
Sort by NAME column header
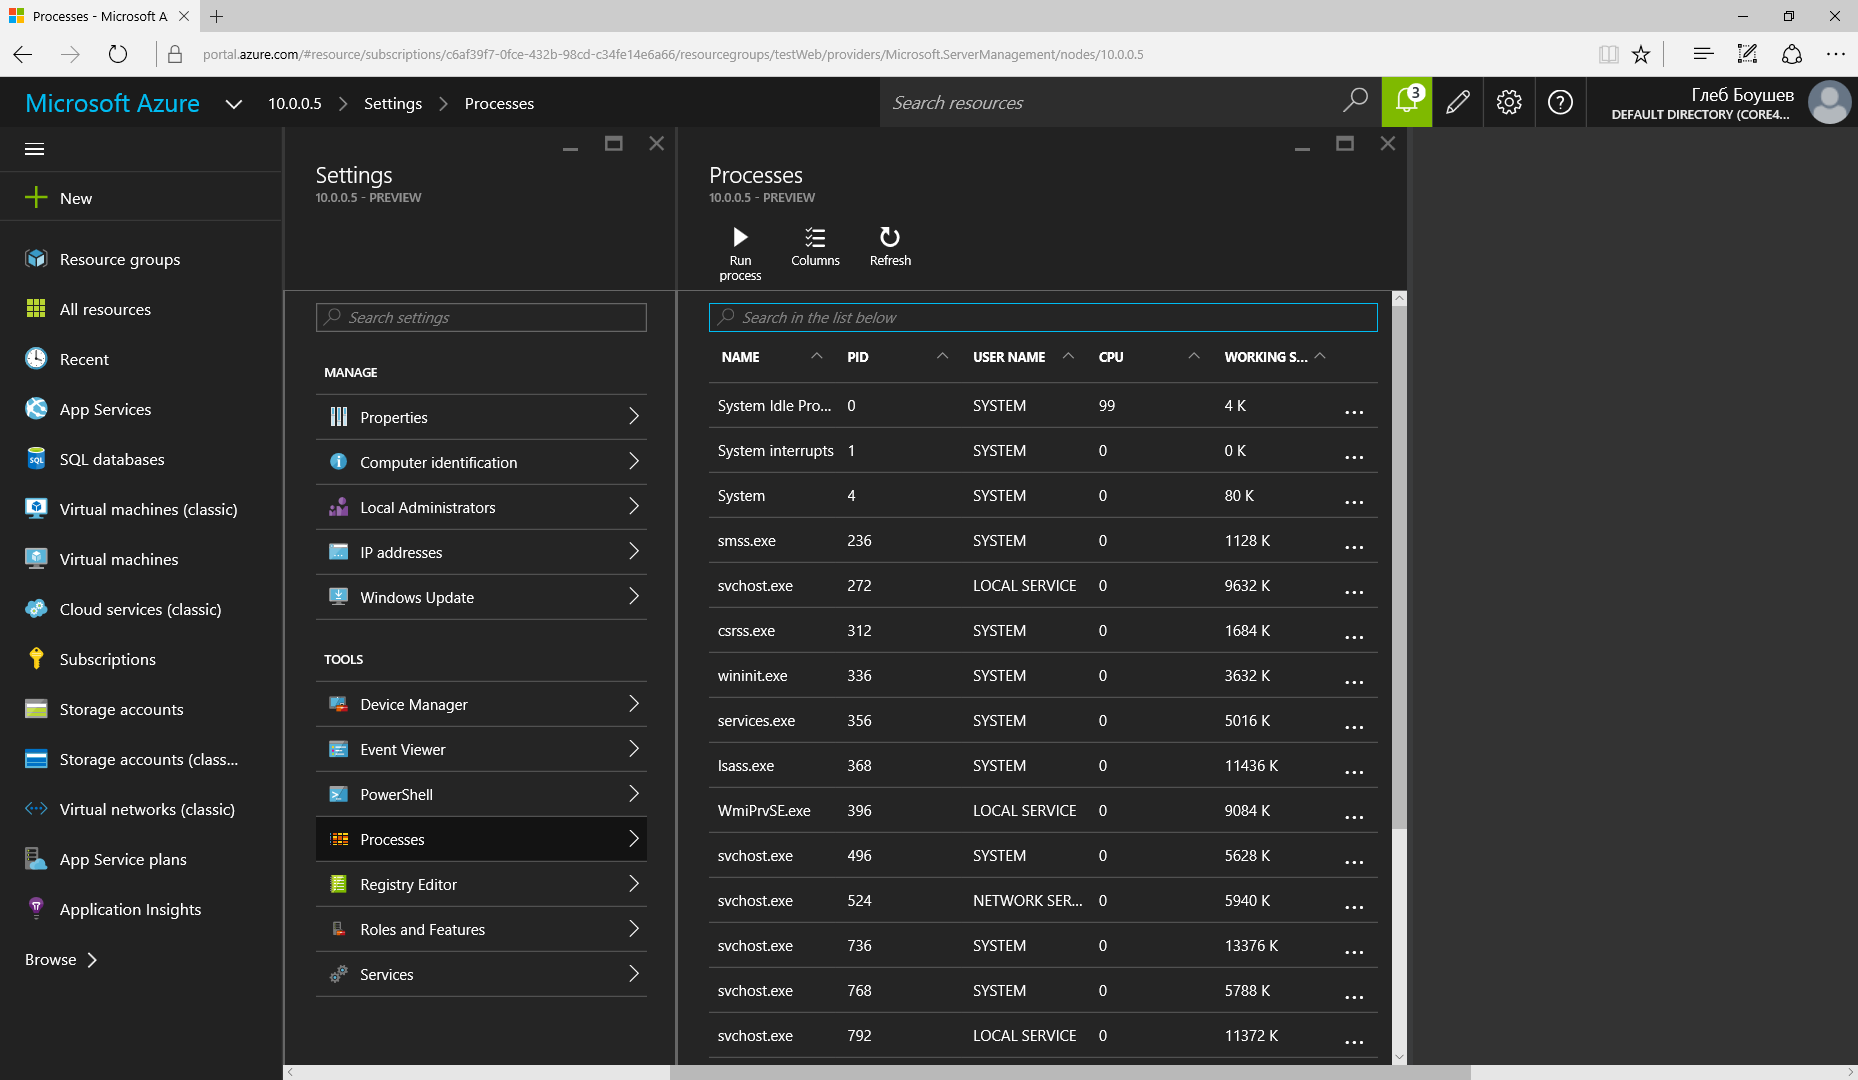[740, 357]
